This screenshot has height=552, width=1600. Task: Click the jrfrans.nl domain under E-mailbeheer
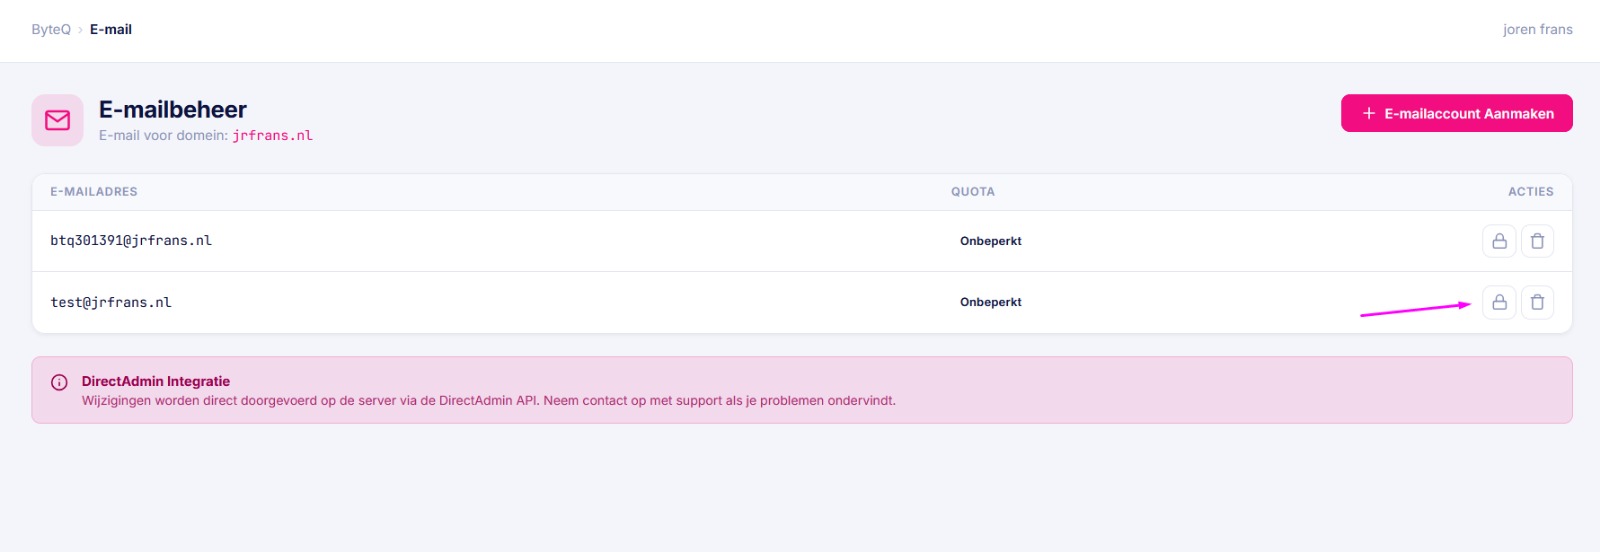272,136
